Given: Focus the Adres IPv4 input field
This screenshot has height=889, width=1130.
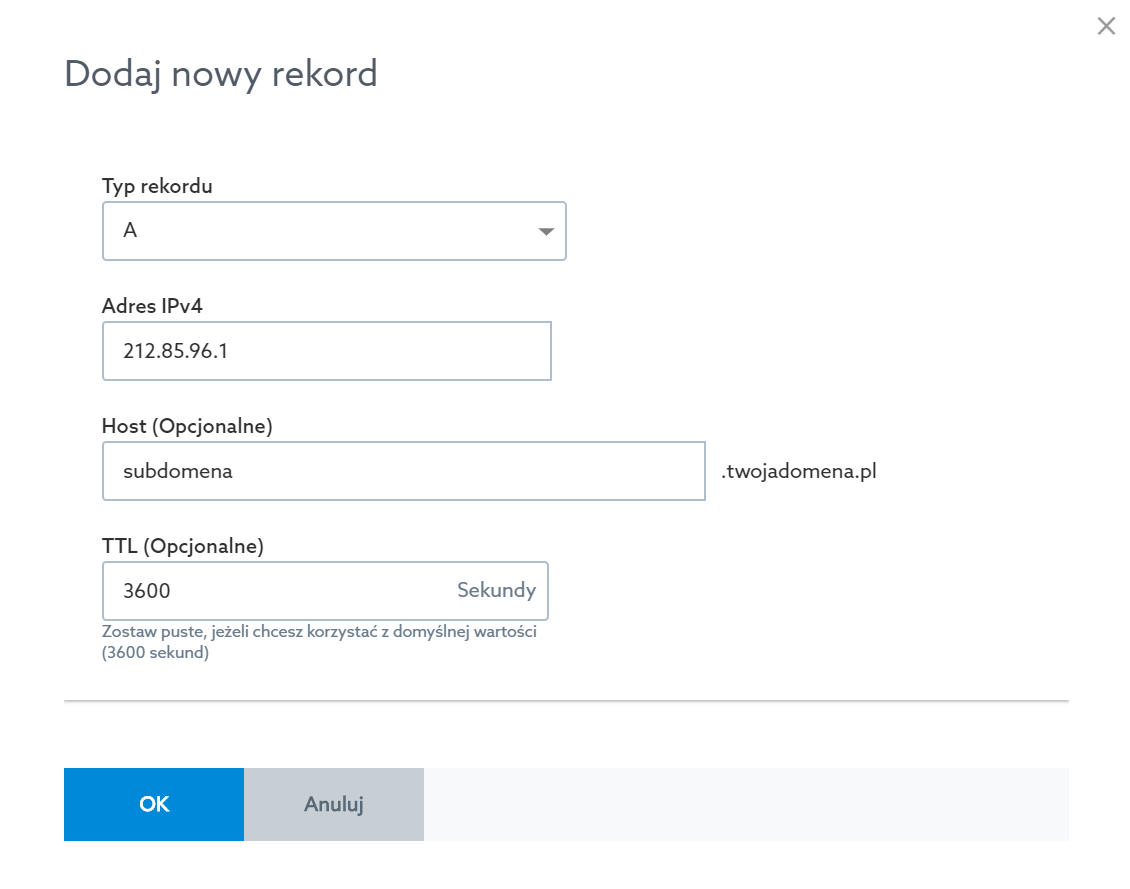Looking at the screenshot, I should (x=326, y=351).
